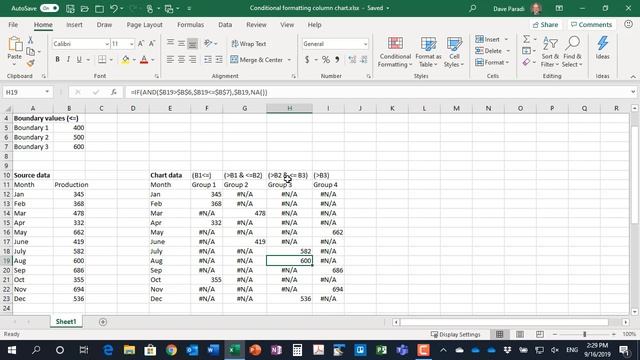The image size is (640, 360).
Task: Click the Paste clipboard icon
Action: (15, 44)
